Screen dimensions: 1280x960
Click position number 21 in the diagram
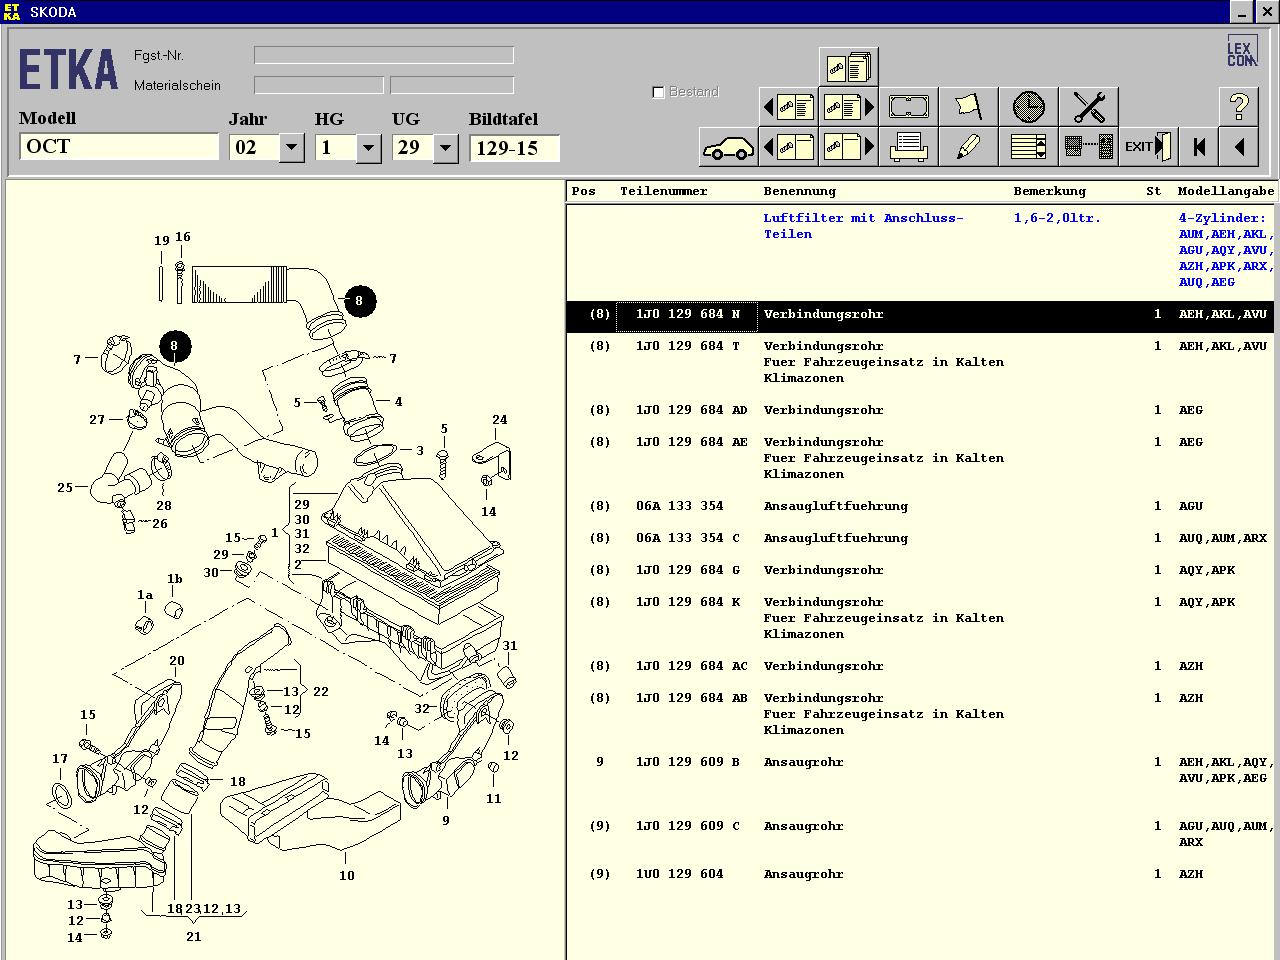point(193,937)
